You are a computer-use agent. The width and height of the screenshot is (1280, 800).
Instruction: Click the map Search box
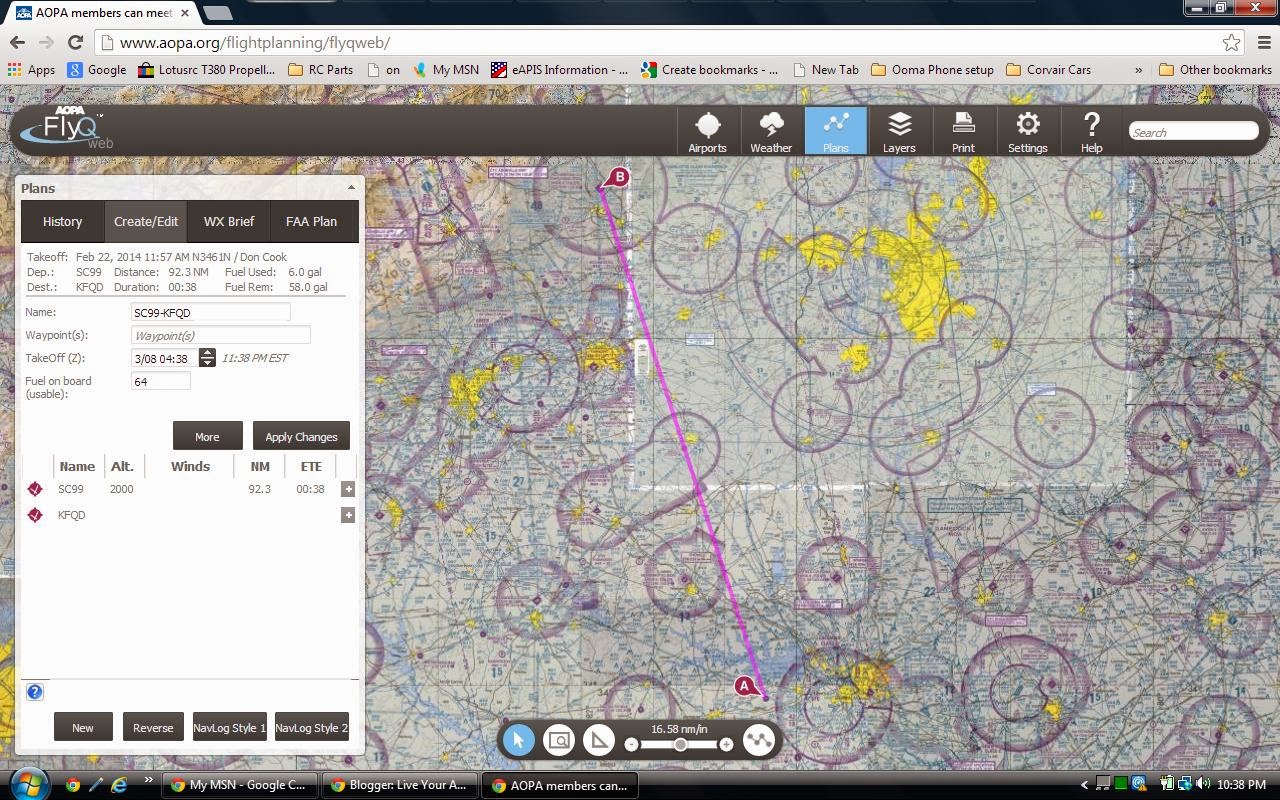(1193, 132)
